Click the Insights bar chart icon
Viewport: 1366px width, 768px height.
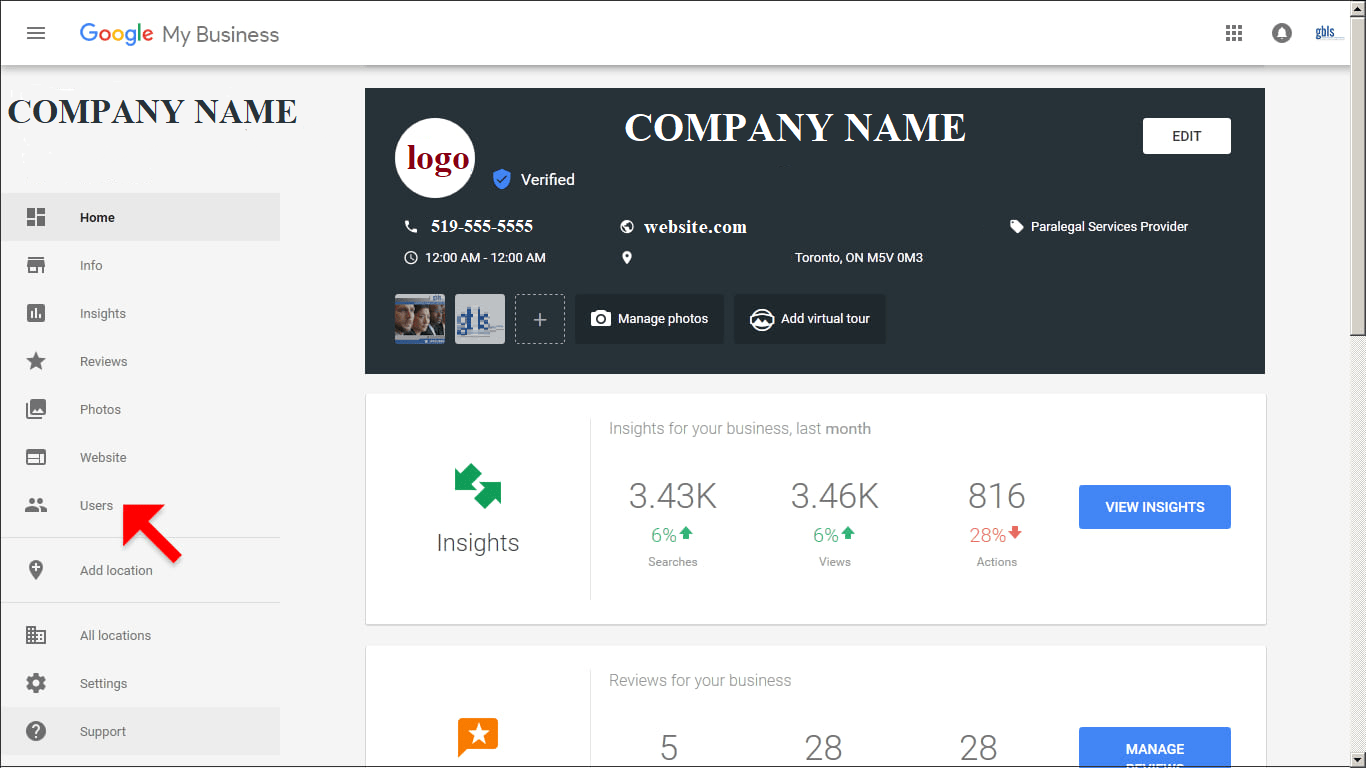coord(36,313)
